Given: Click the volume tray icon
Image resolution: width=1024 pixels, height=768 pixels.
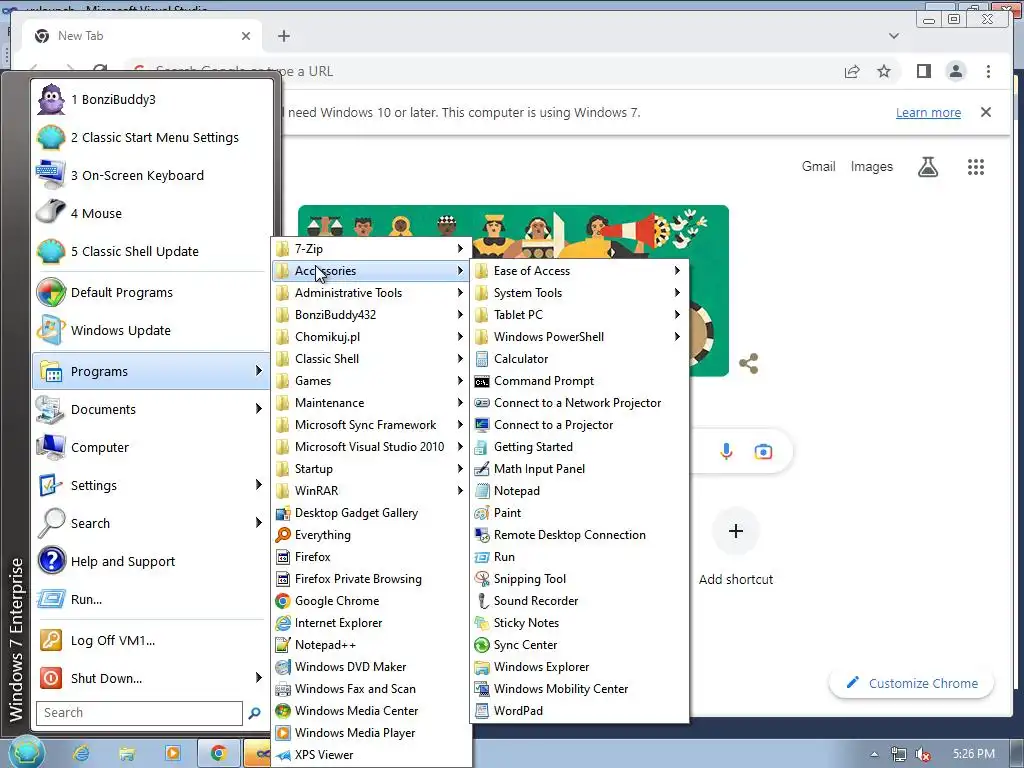Looking at the screenshot, I should [922, 754].
